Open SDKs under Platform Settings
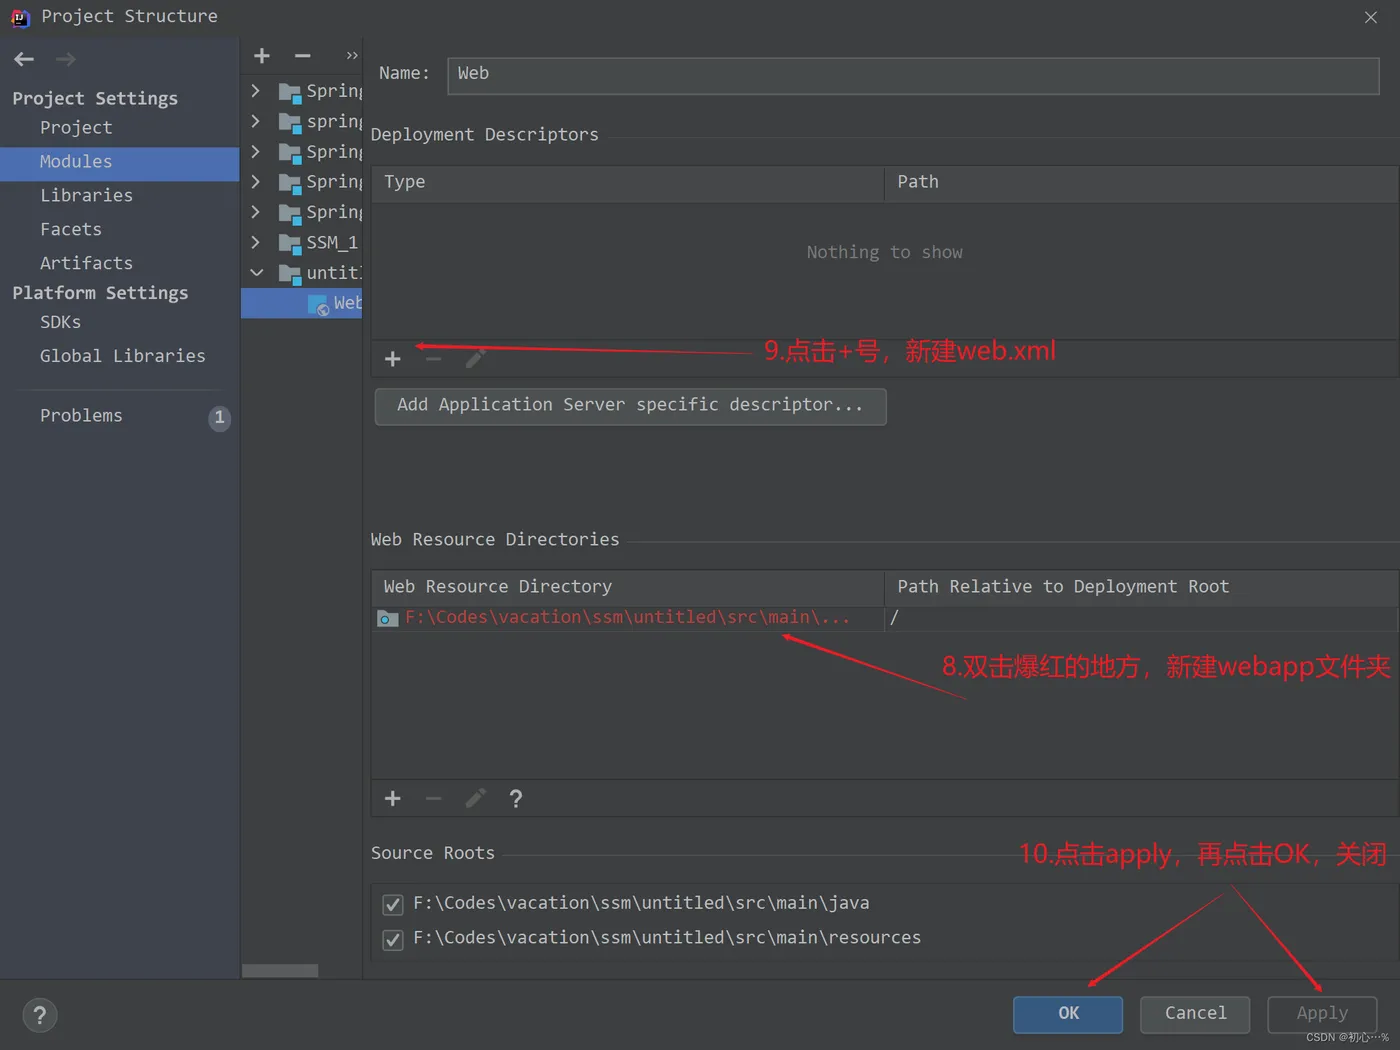Screen dimensions: 1400x1050 point(60,322)
